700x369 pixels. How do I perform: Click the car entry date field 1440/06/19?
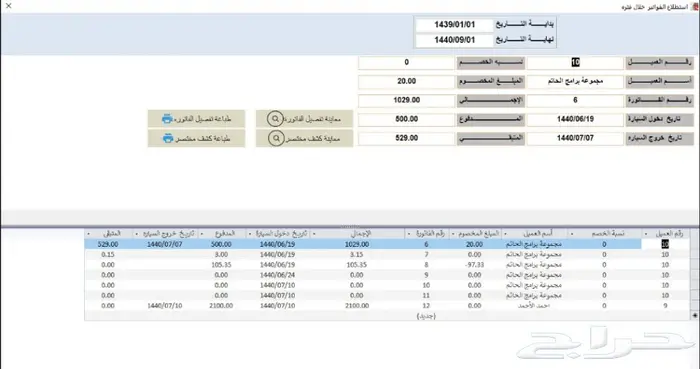click(x=575, y=119)
